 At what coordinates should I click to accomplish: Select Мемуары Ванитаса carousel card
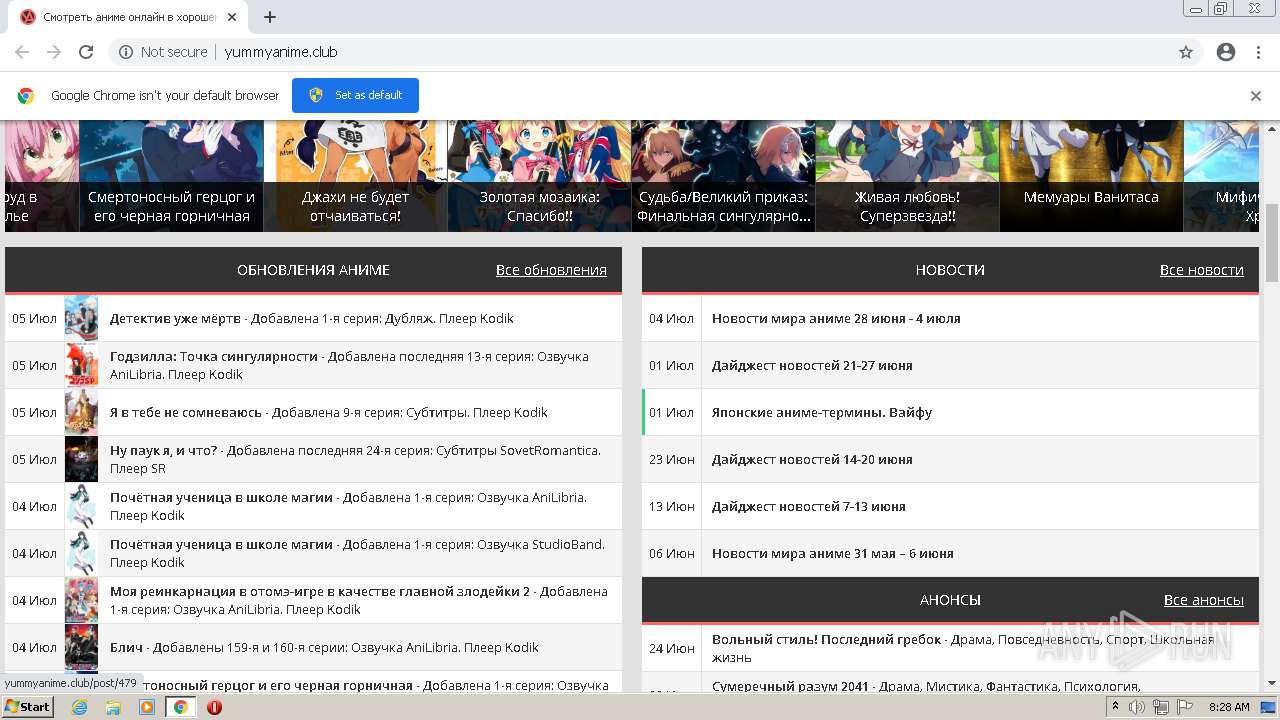coord(1091,176)
